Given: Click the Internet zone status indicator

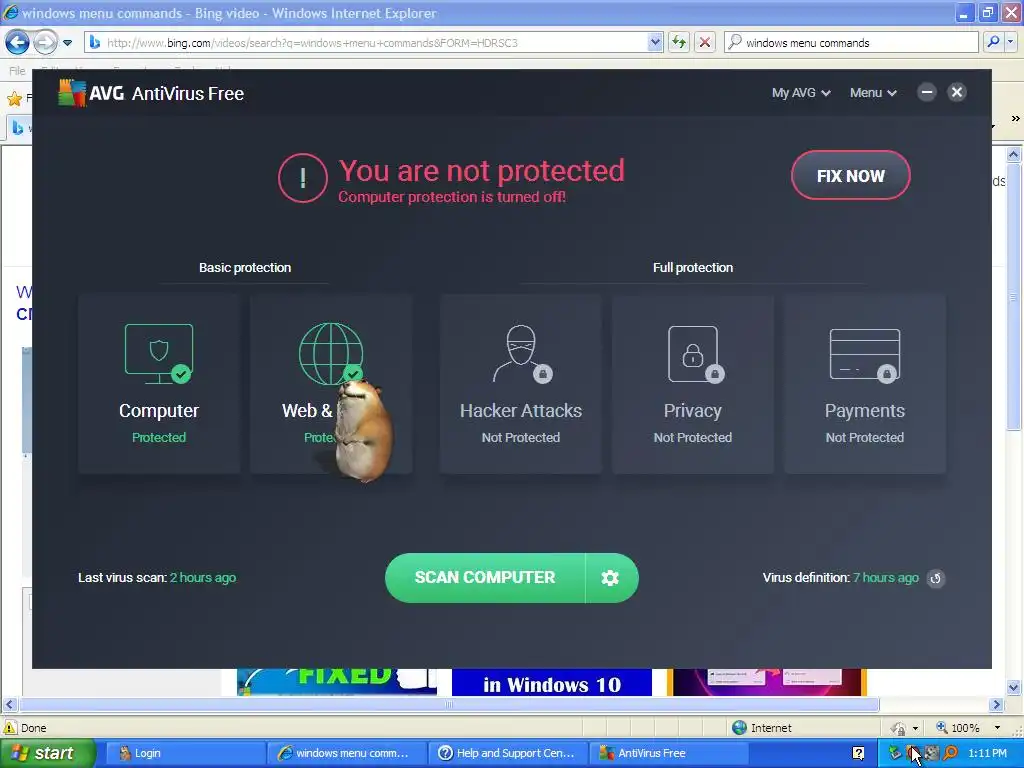Looking at the screenshot, I should (762, 728).
